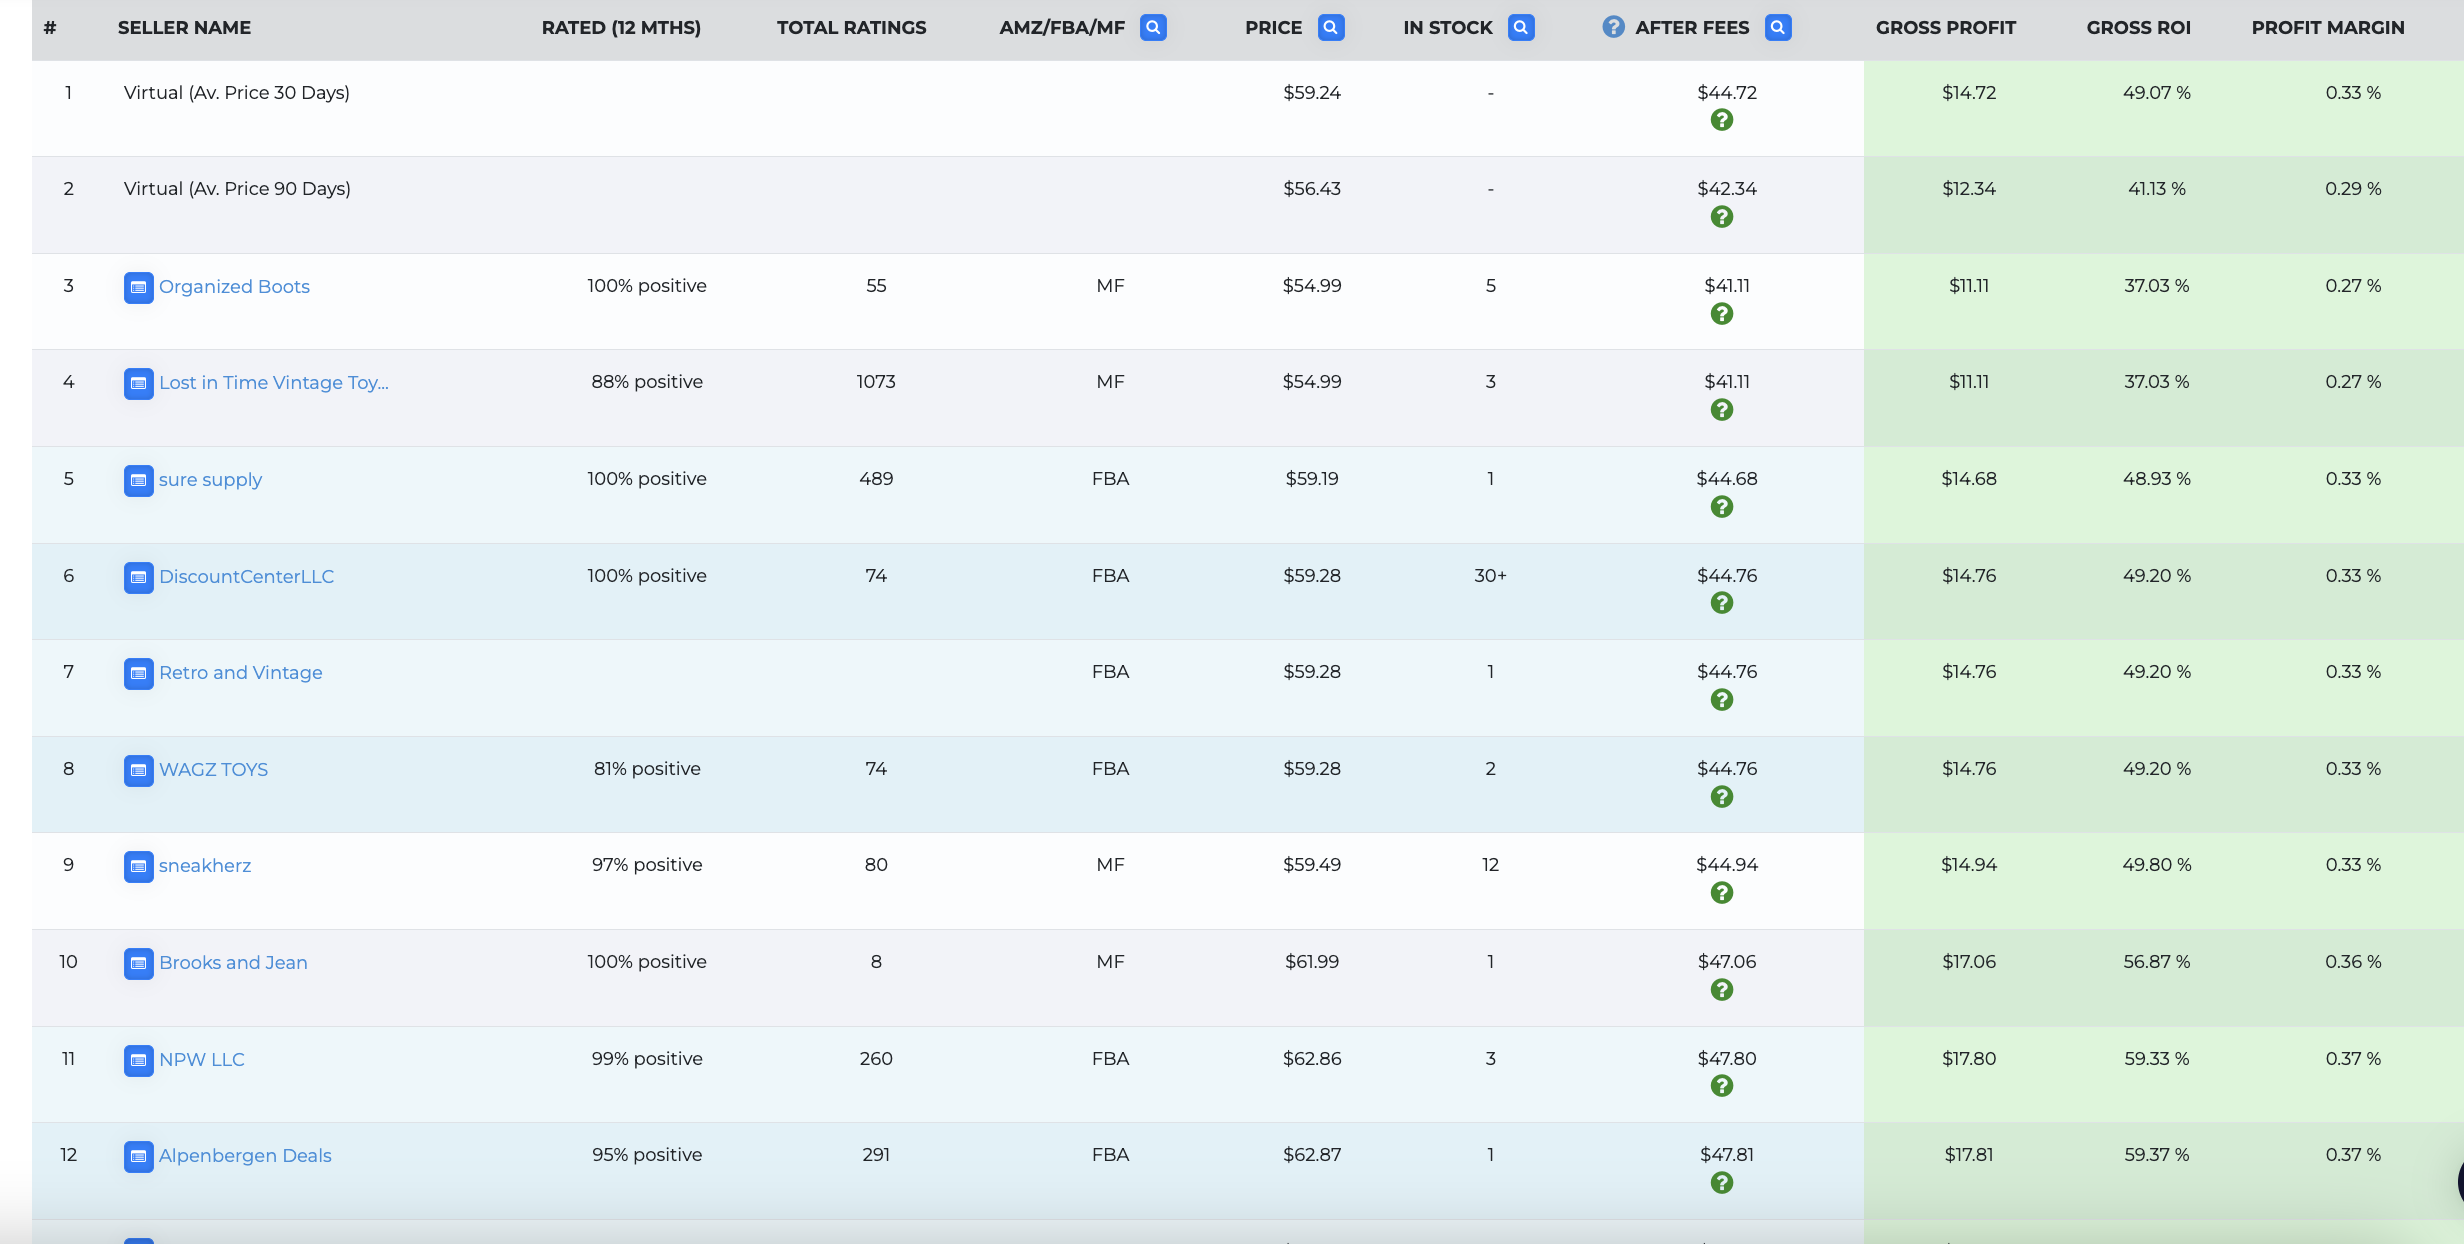This screenshot has width=2464, height=1244.
Task: Click the help icon in DiscountCenterLLC row
Action: tap(1722, 603)
